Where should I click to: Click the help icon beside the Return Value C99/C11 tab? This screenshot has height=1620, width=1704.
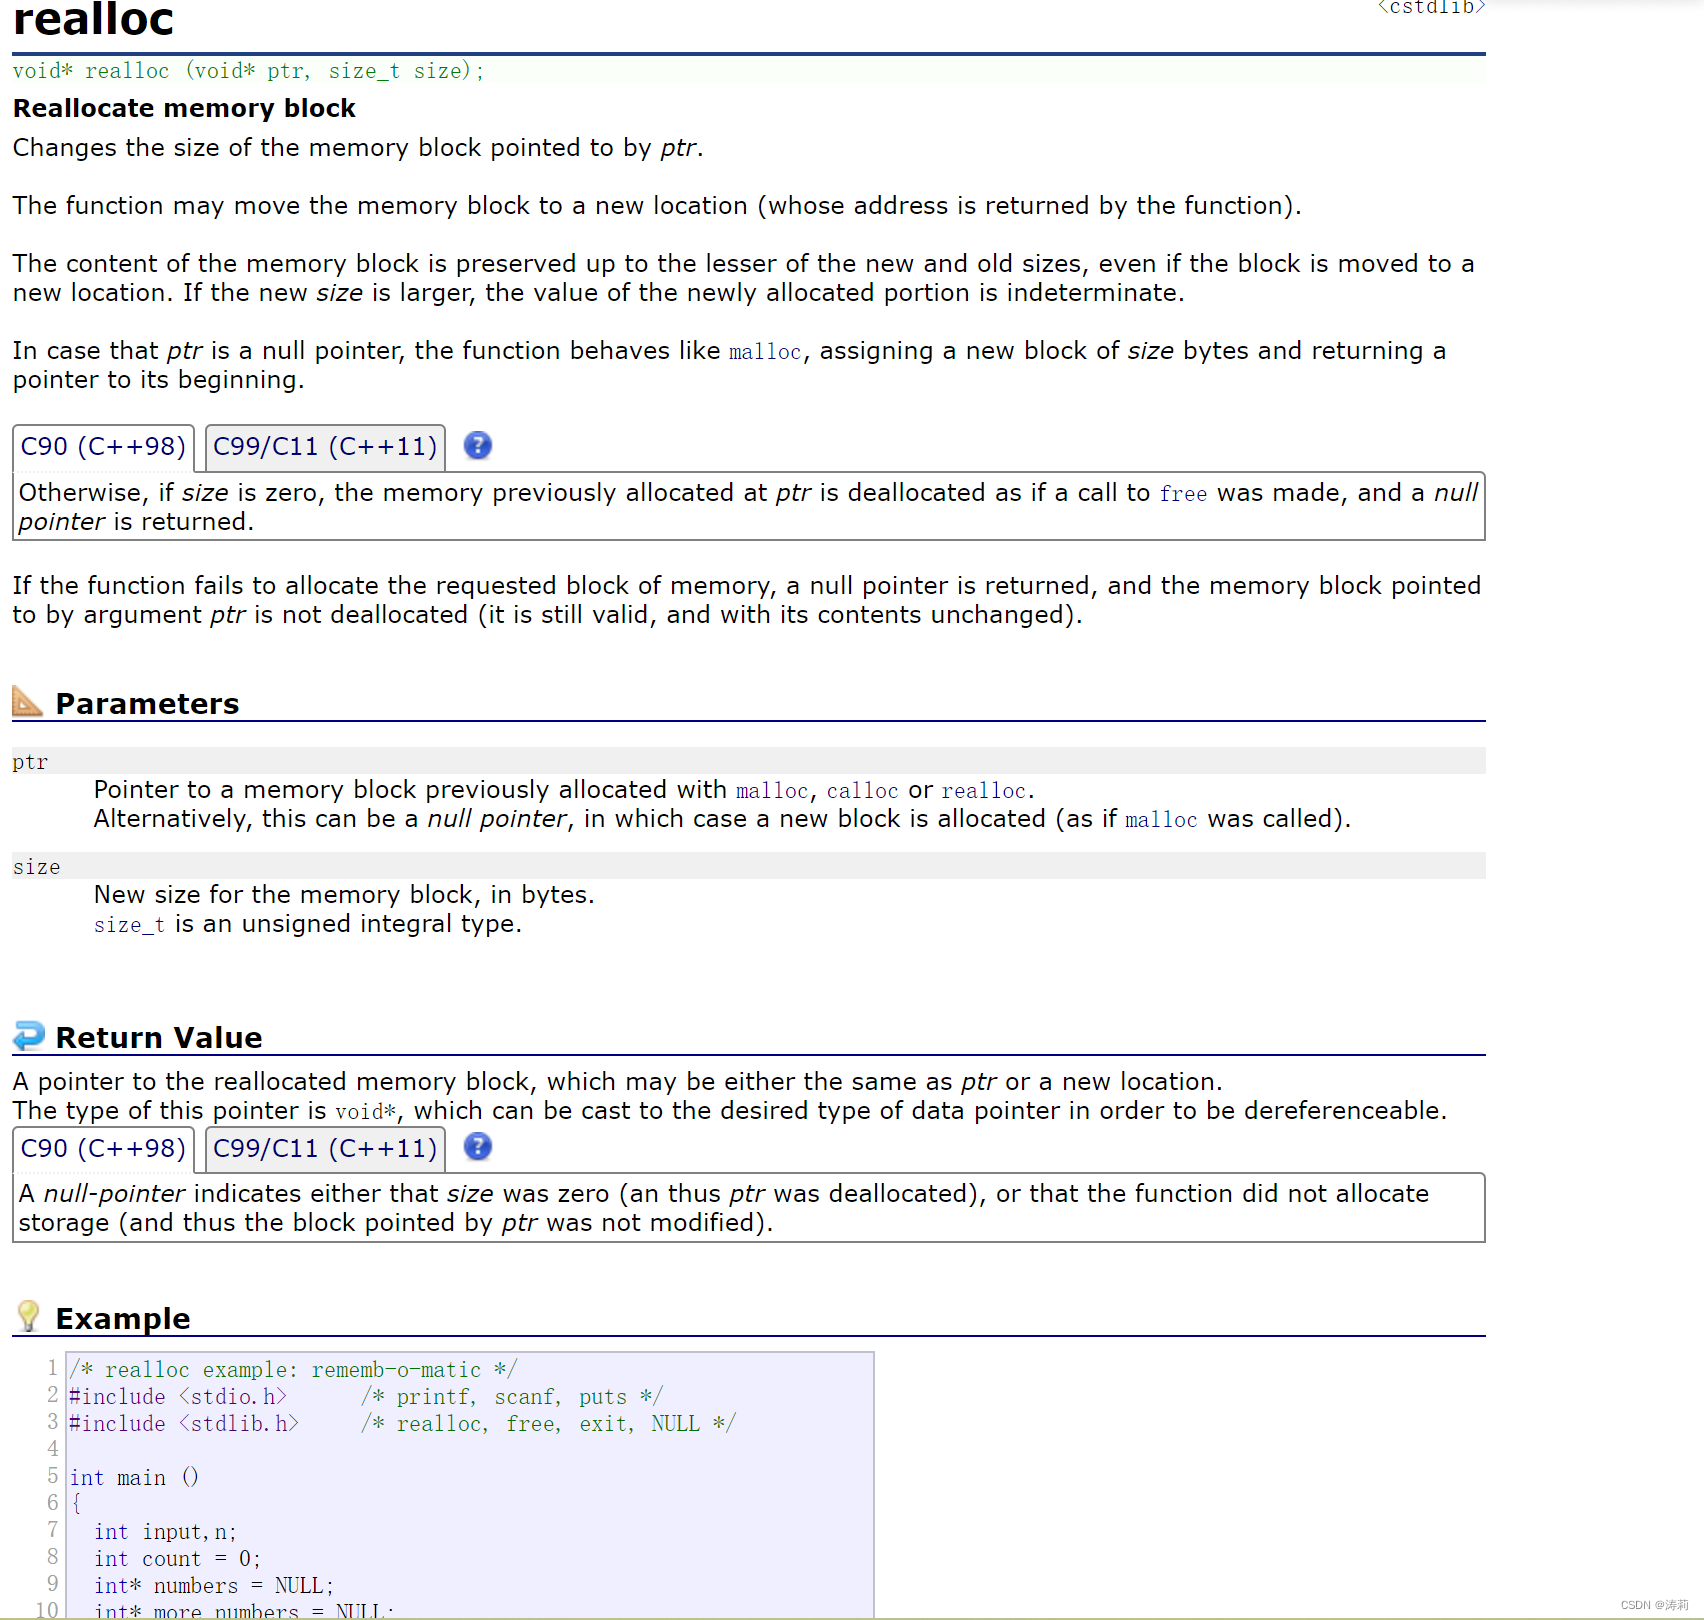pyautogui.click(x=478, y=1147)
